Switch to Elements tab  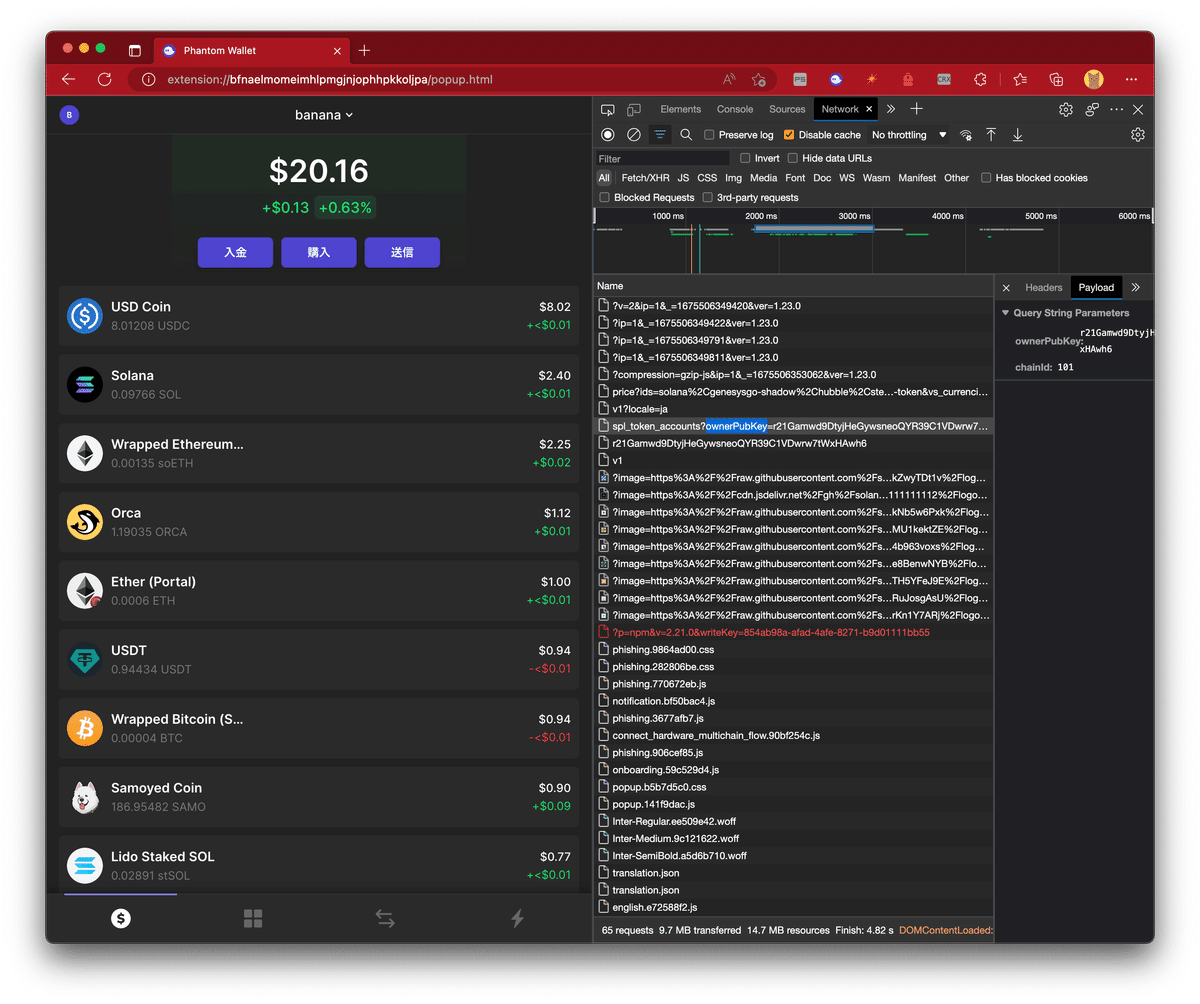point(680,109)
